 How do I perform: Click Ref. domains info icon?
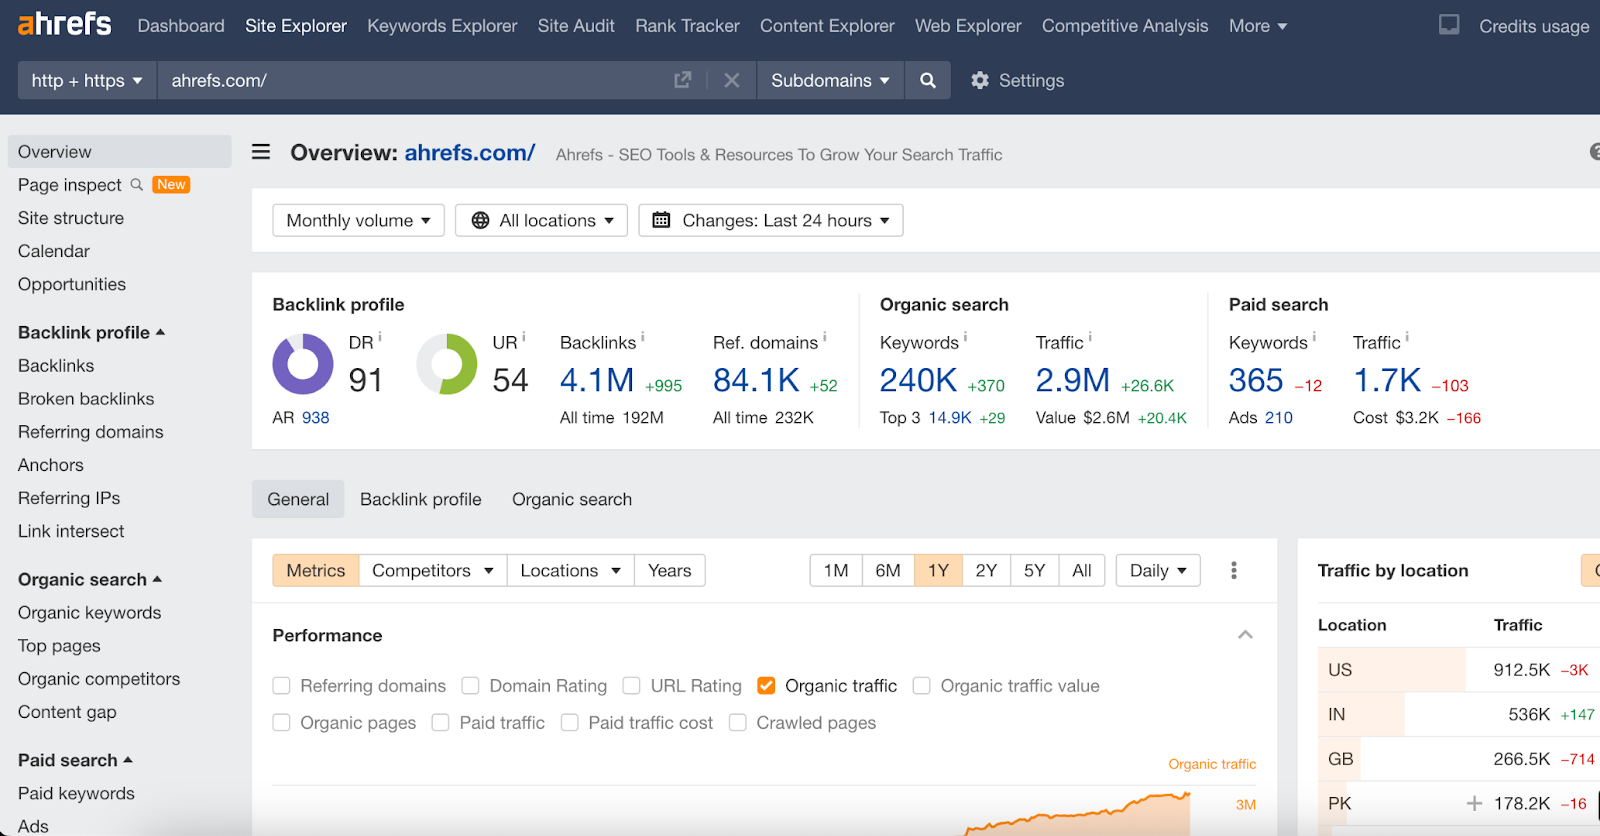(x=825, y=336)
